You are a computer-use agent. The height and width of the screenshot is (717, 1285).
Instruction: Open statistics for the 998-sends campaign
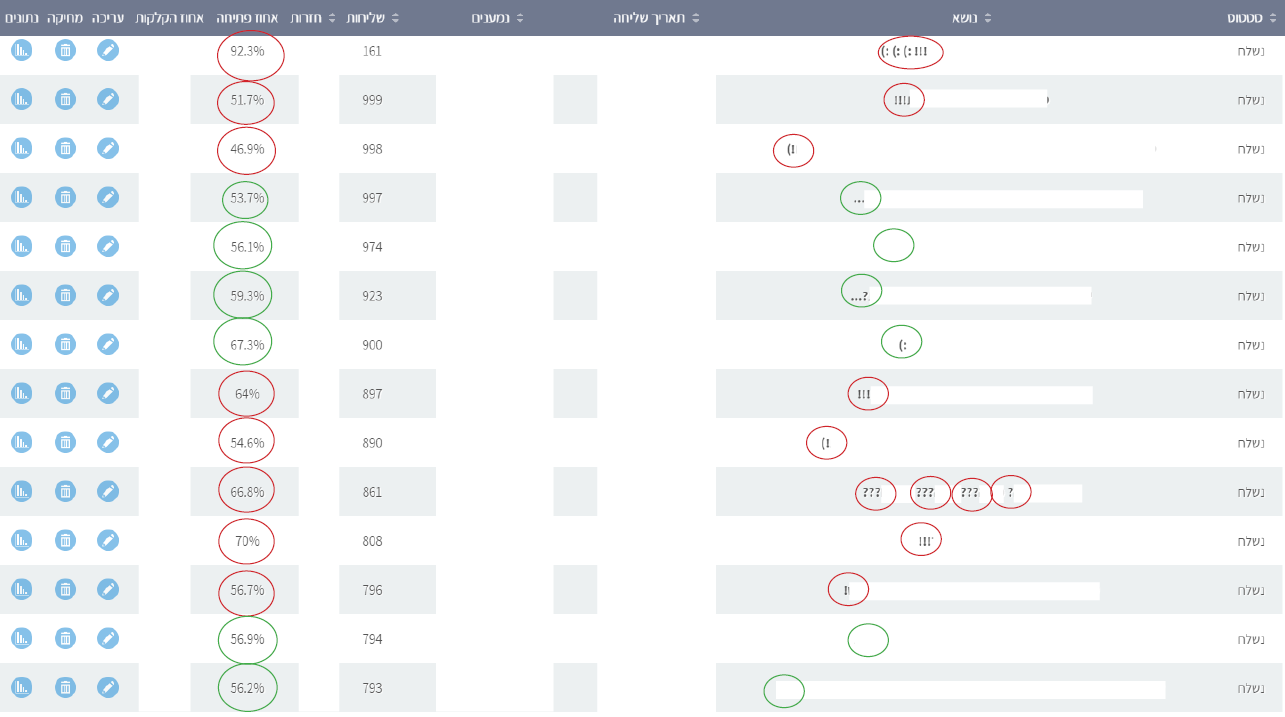22,148
